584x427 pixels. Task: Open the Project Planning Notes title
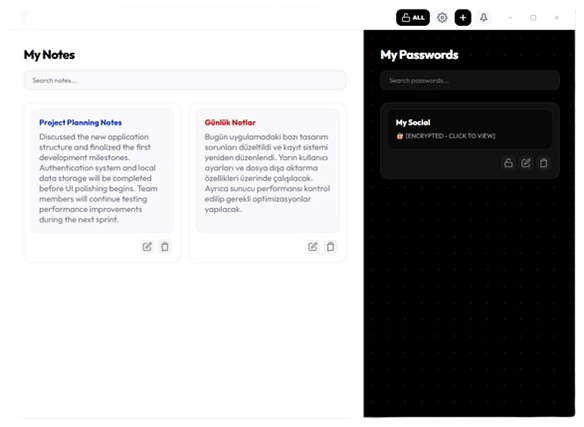[x=80, y=123]
